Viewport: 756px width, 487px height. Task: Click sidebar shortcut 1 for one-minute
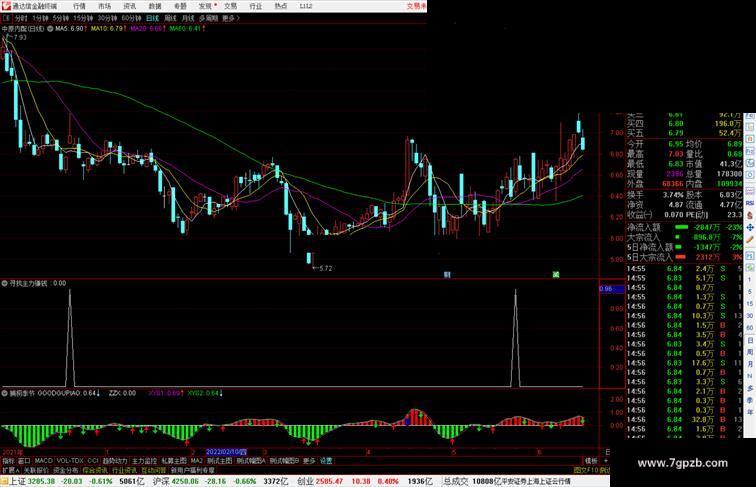750,280
